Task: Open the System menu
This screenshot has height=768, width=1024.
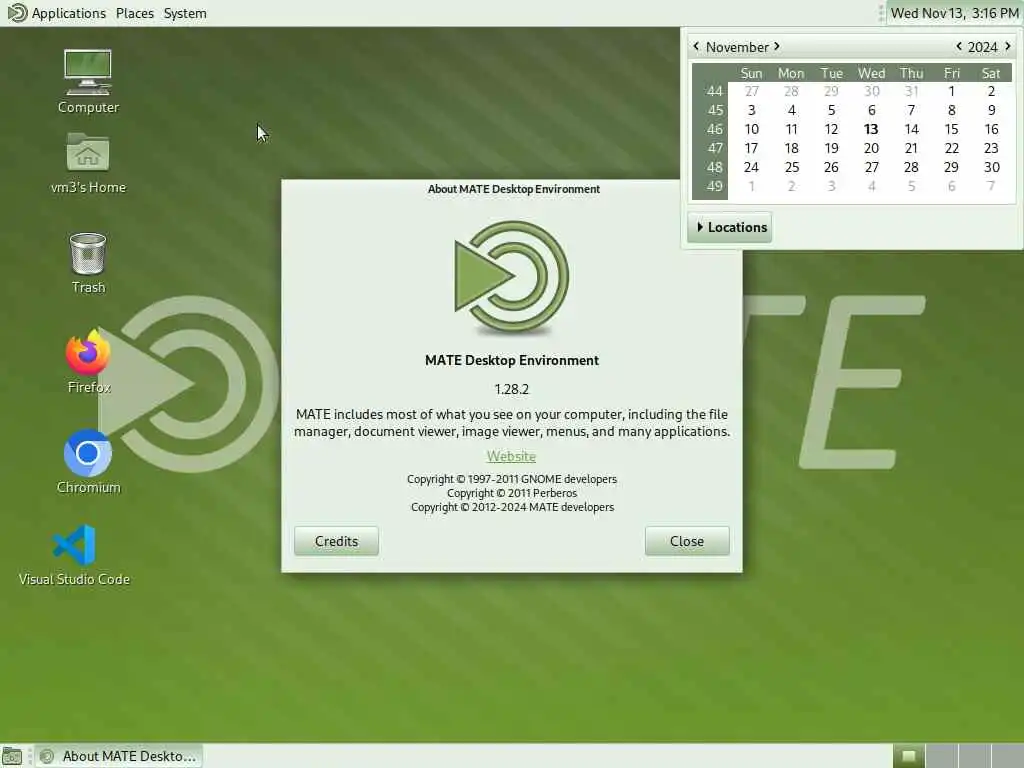Action: click(x=185, y=13)
